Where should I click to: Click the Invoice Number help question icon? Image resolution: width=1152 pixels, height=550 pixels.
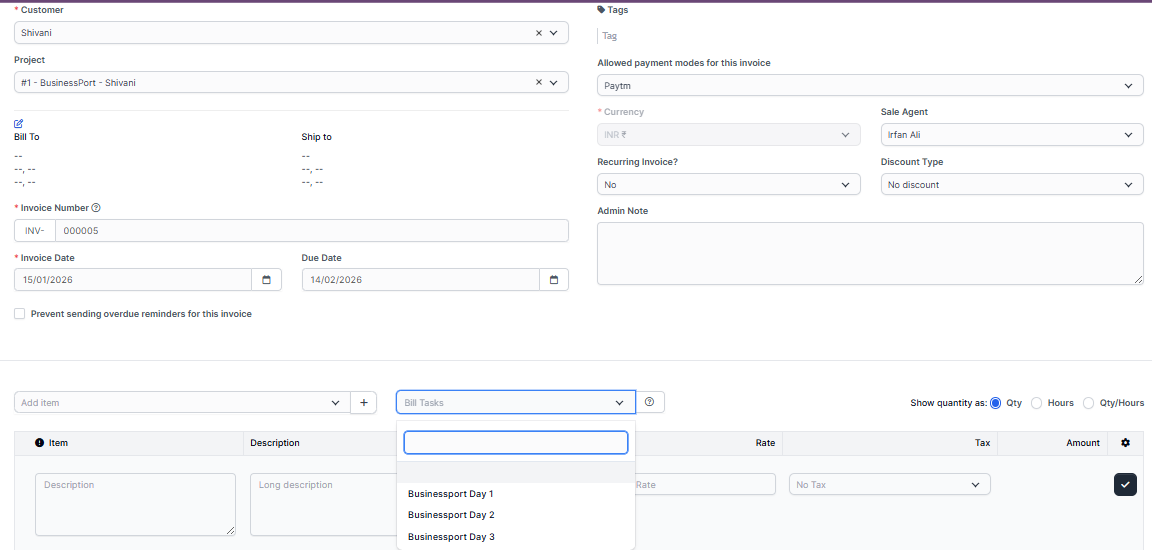[x=96, y=208]
